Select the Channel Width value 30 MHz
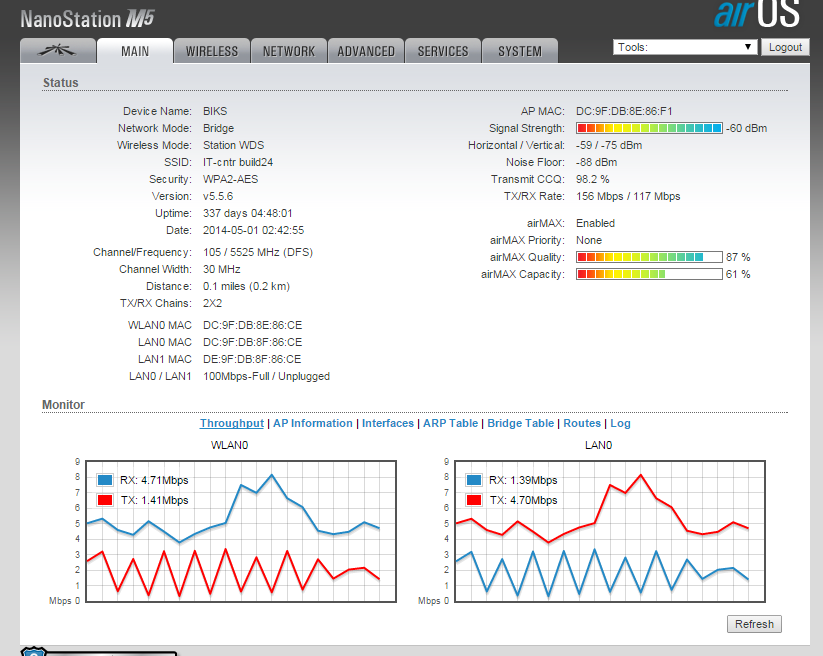Viewport: 823px width, 656px height. coord(221,269)
